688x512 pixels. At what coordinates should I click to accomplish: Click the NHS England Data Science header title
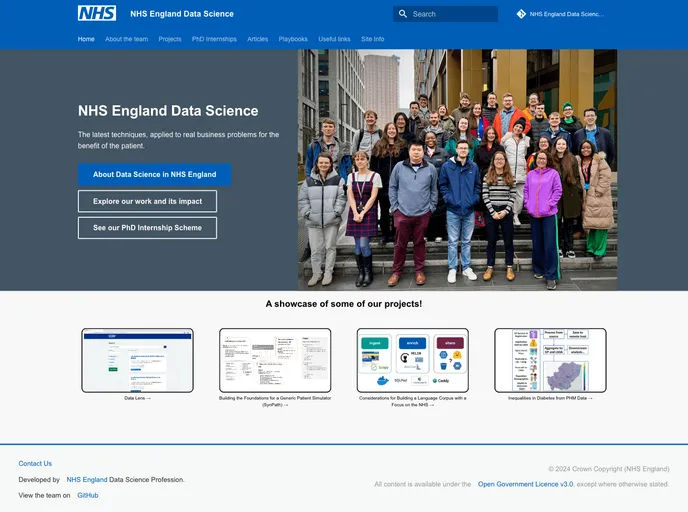[182, 14]
